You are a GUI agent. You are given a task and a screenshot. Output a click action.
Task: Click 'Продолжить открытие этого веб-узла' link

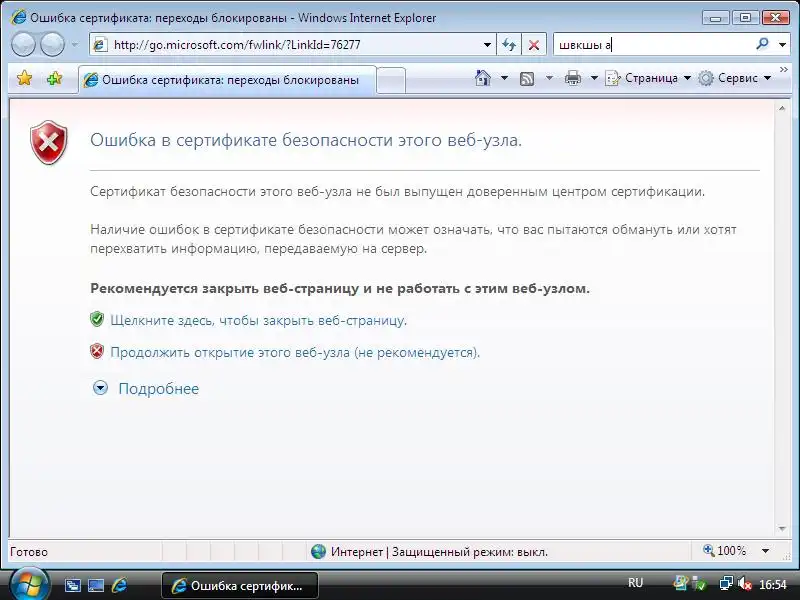tap(295, 353)
